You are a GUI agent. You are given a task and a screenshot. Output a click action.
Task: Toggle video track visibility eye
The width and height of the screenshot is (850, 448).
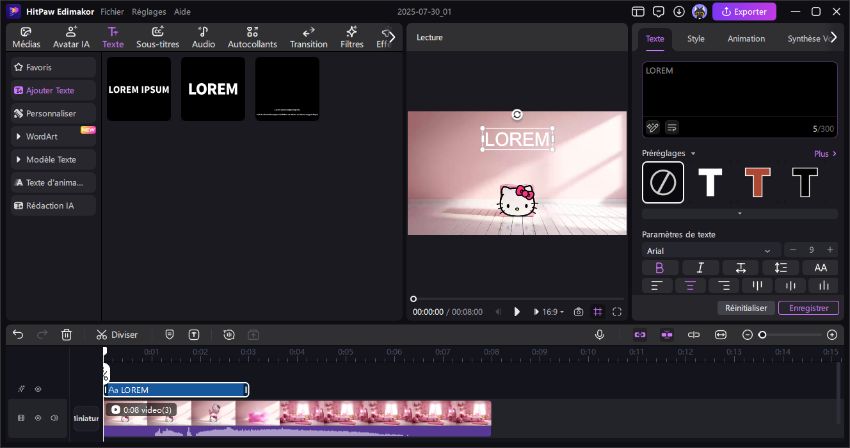pyautogui.click(x=38, y=418)
